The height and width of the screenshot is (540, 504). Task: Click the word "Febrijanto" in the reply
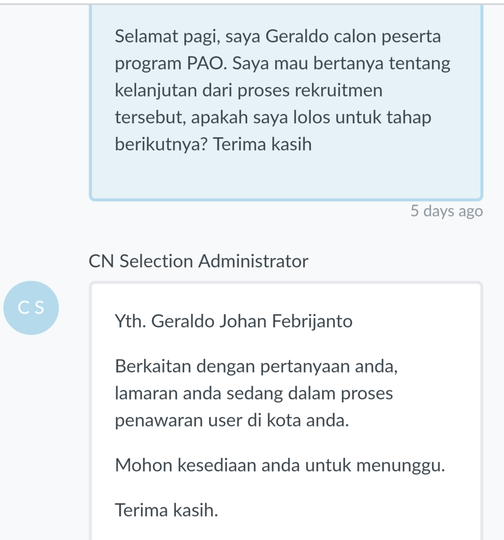312,321
